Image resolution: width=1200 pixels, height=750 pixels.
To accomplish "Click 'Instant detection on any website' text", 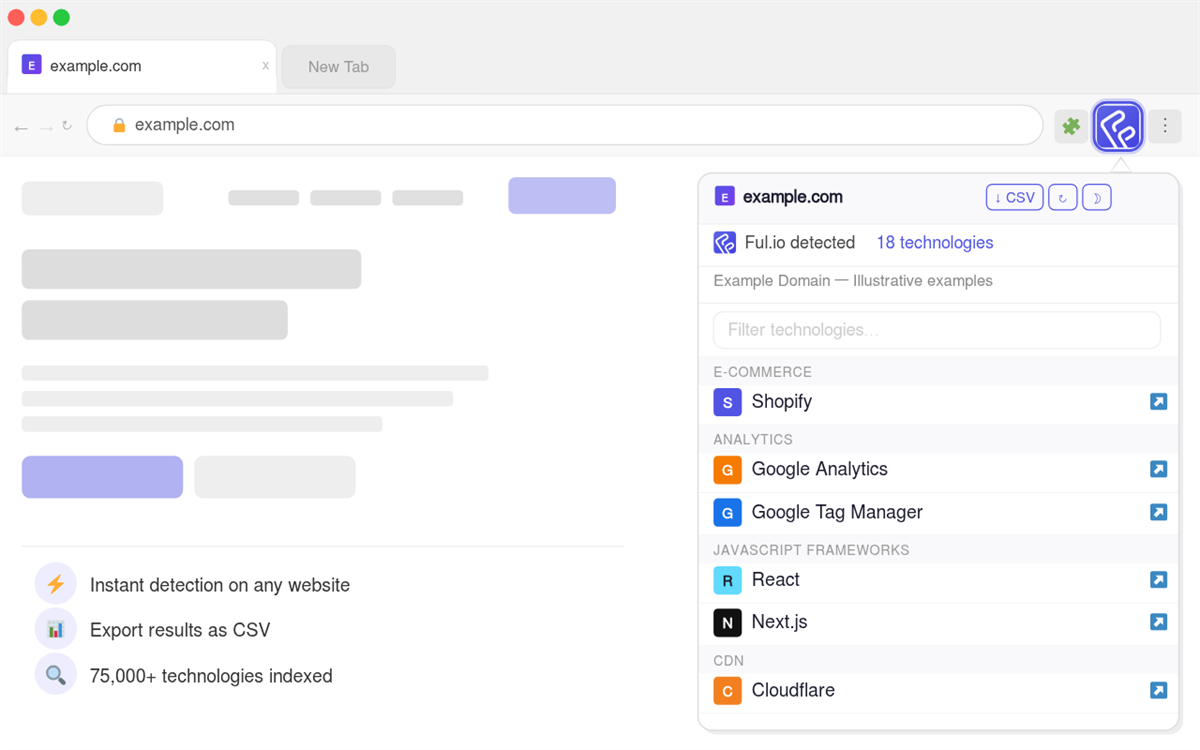I will [x=220, y=585].
